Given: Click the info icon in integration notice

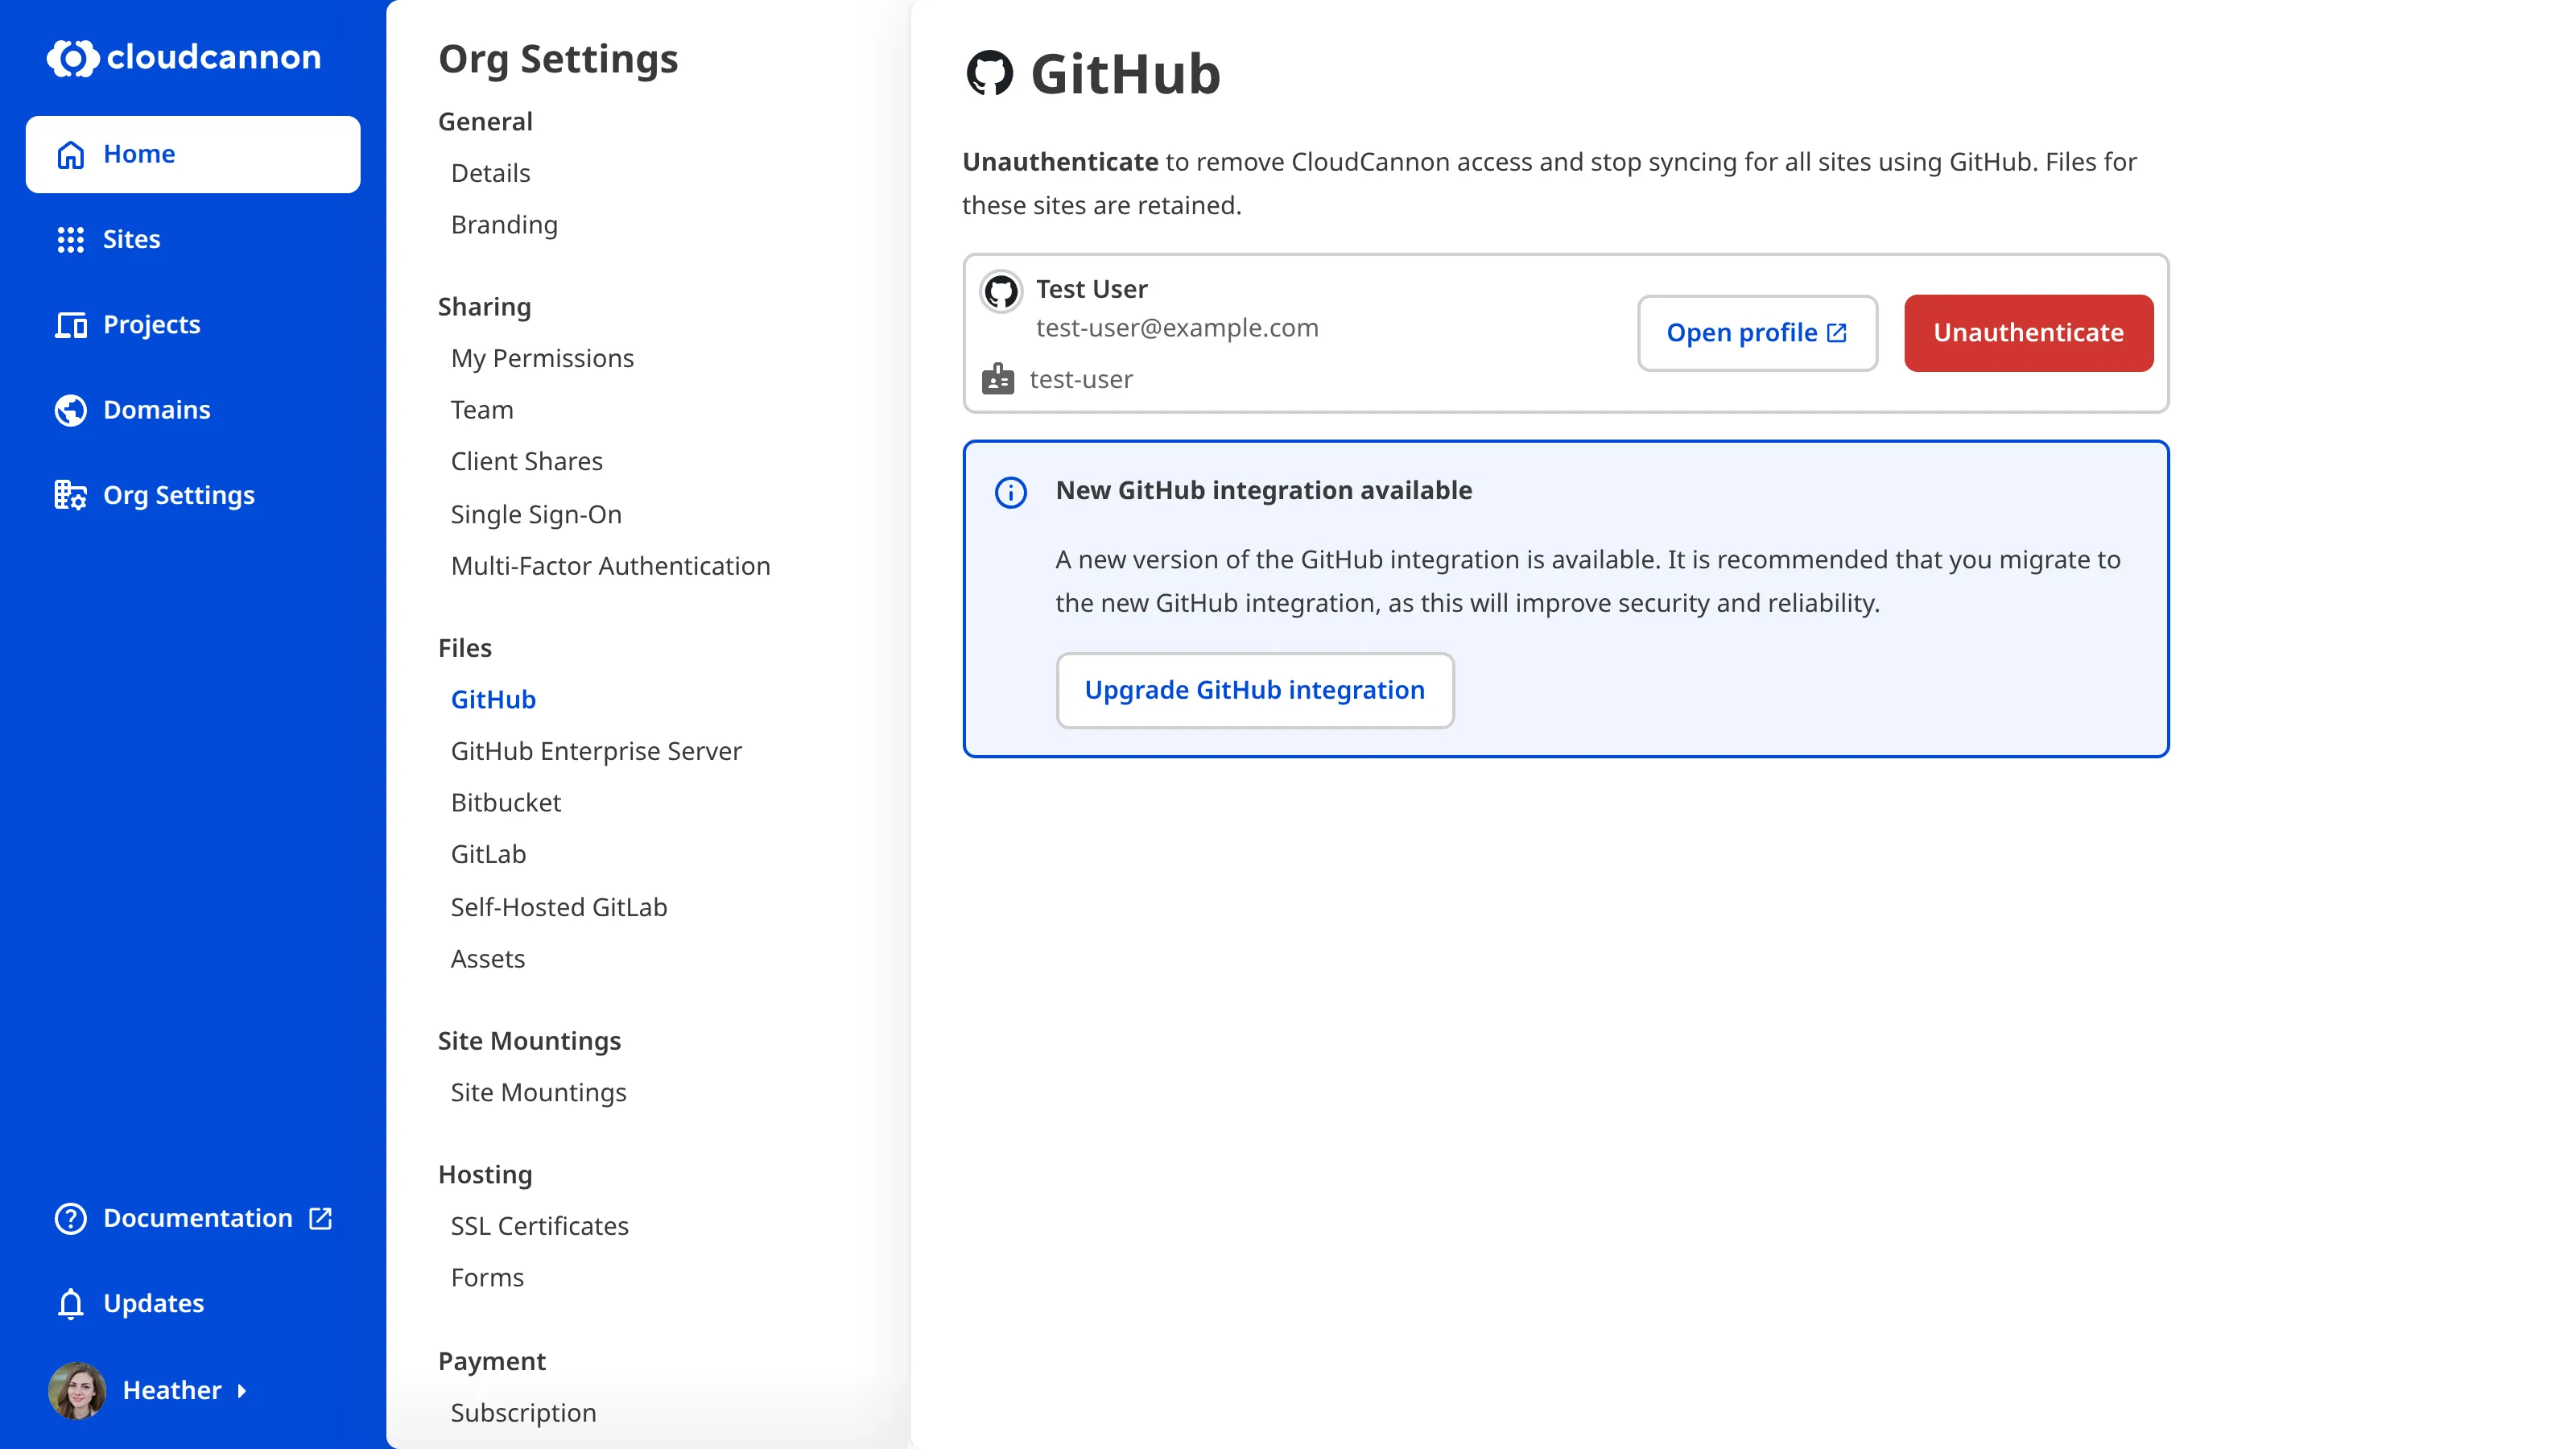Looking at the screenshot, I should pyautogui.click(x=1011, y=492).
